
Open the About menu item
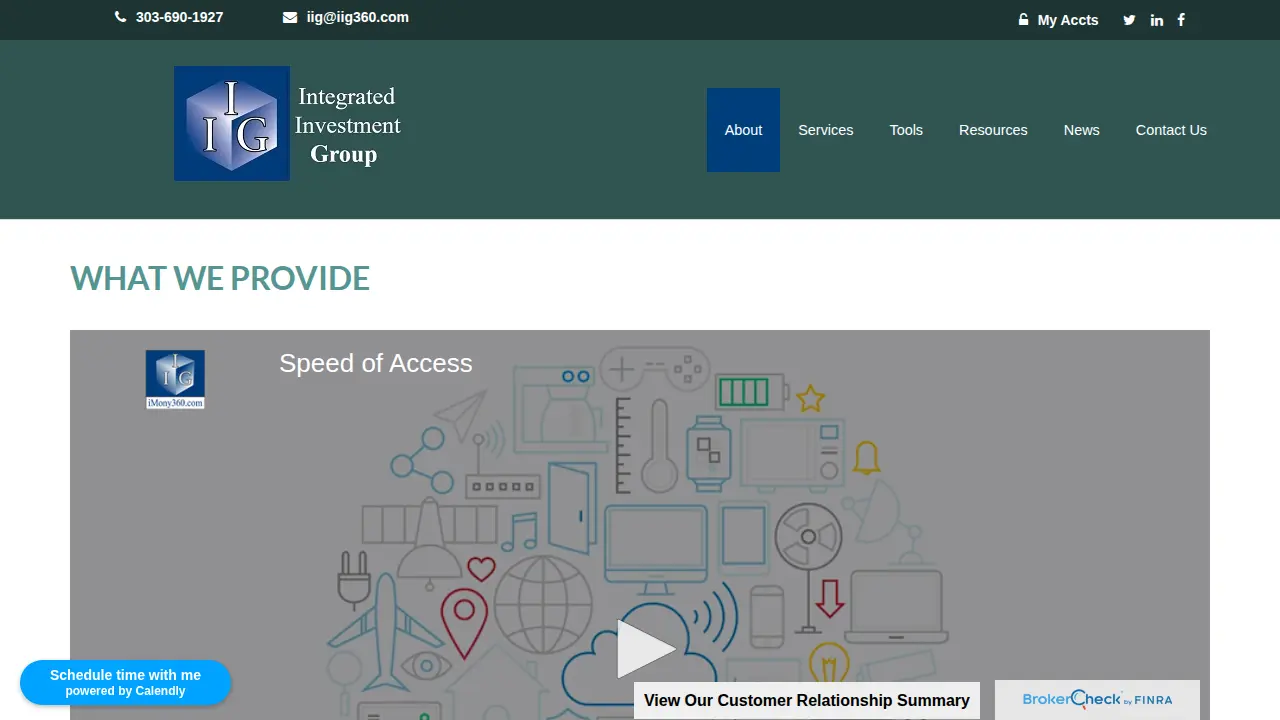click(x=743, y=130)
